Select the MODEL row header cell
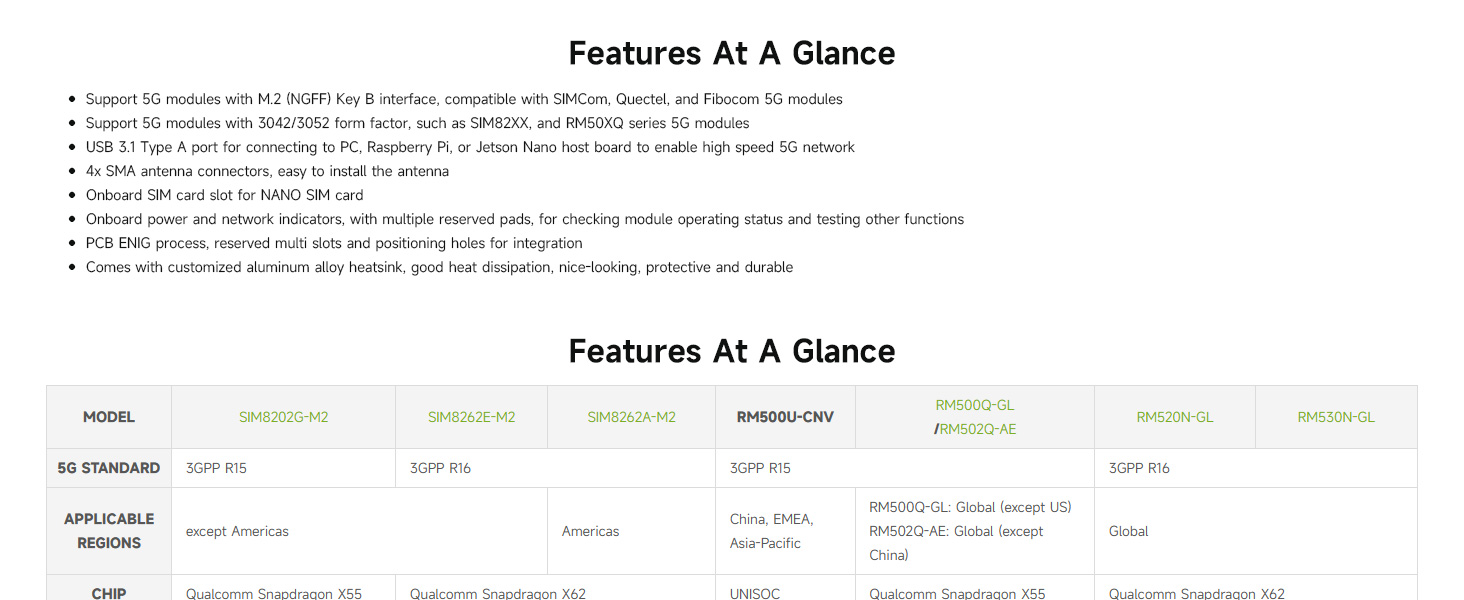The height and width of the screenshot is (600, 1464). pos(109,417)
